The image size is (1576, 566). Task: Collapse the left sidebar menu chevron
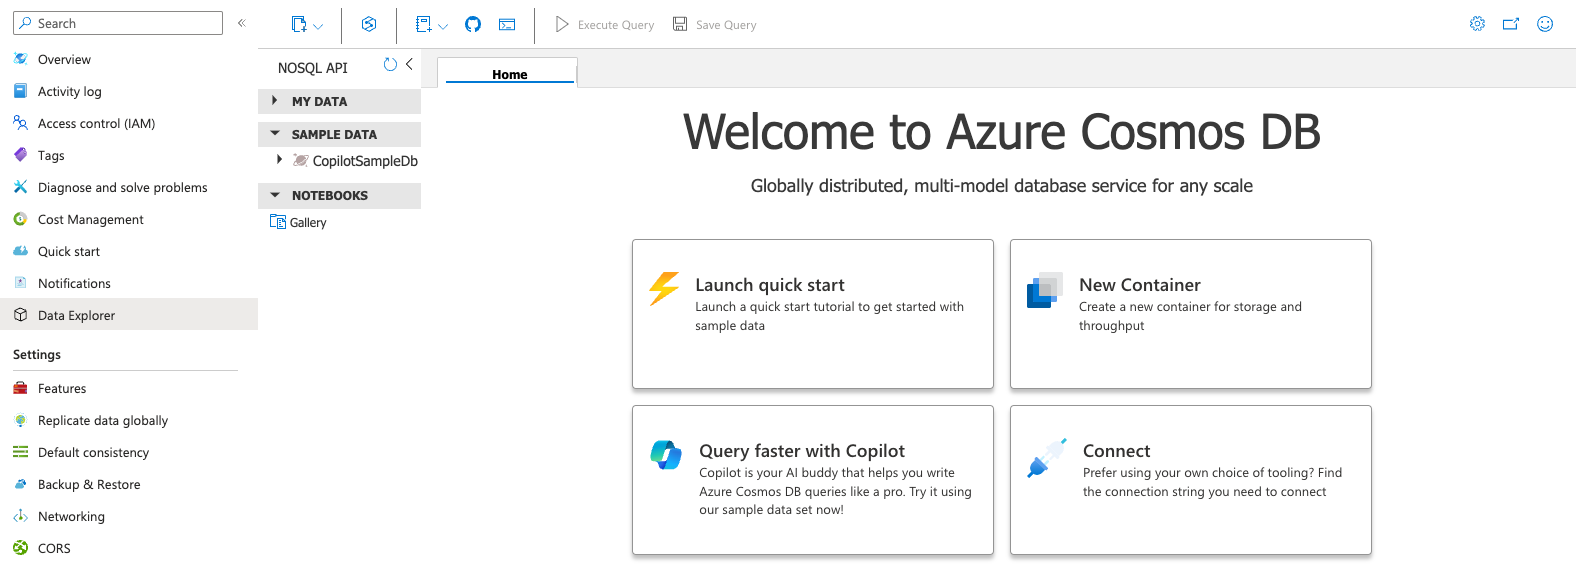click(x=241, y=23)
